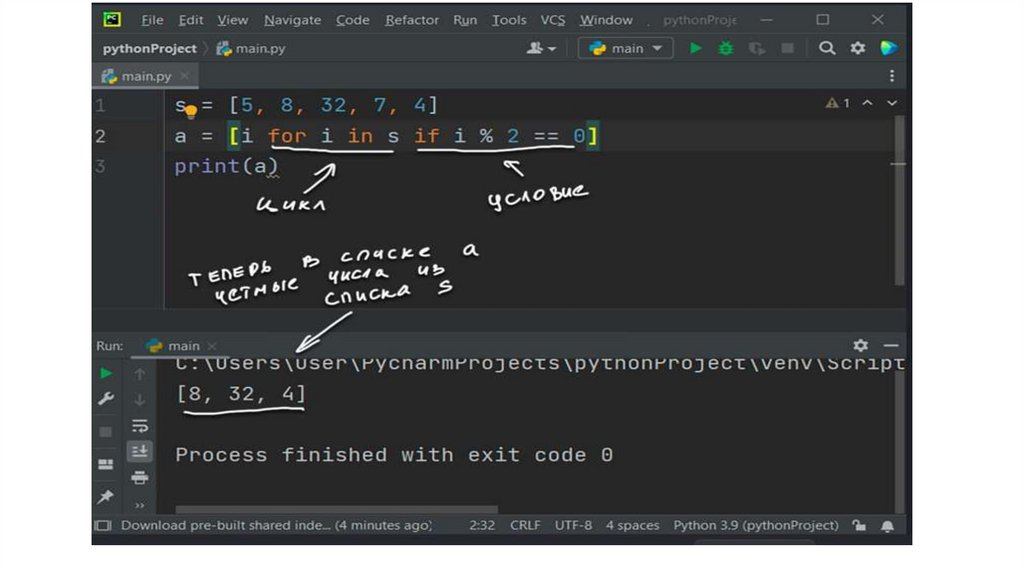Click the Stop square in top toolbar
The image size is (1024, 574).
tap(788, 48)
